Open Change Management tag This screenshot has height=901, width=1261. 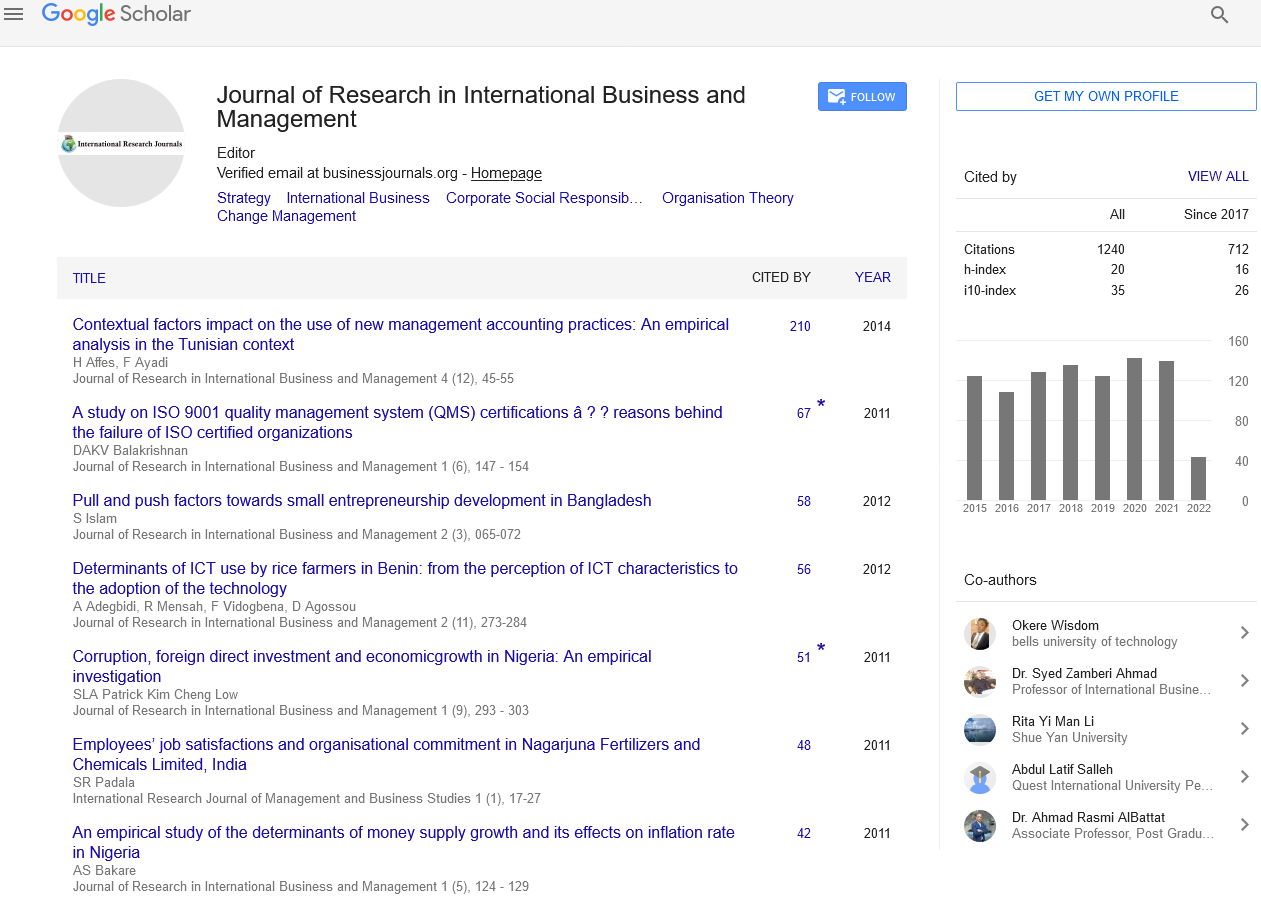[286, 216]
